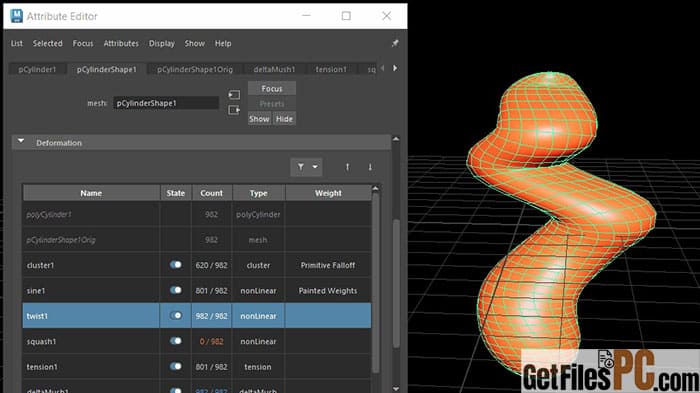Click the go to output connection icon
This screenshot has width=700, height=393.
pos(234,109)
